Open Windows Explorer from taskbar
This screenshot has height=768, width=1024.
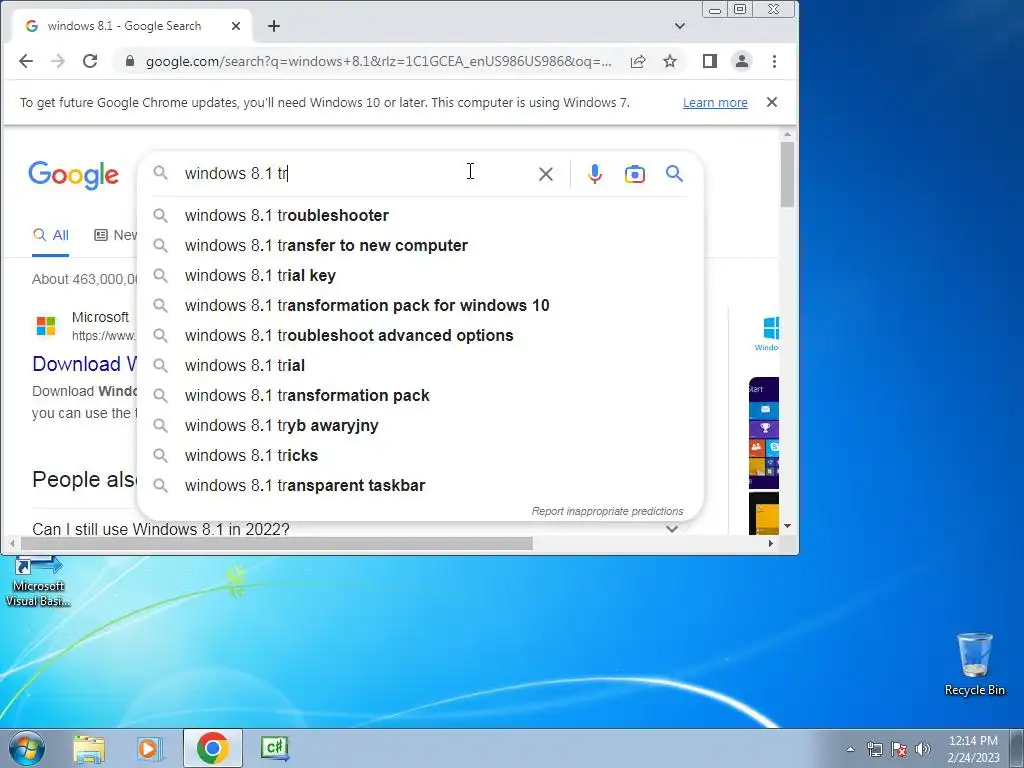89,748
